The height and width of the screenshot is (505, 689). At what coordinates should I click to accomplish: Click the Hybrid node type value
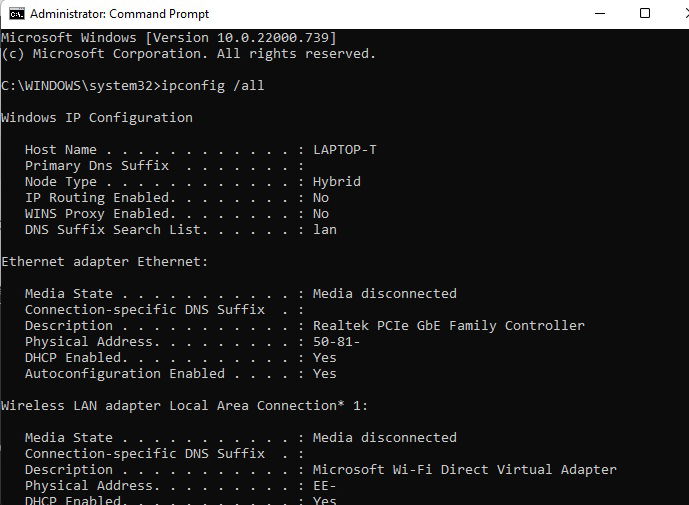pyautogui.click(x=337, y=182)
